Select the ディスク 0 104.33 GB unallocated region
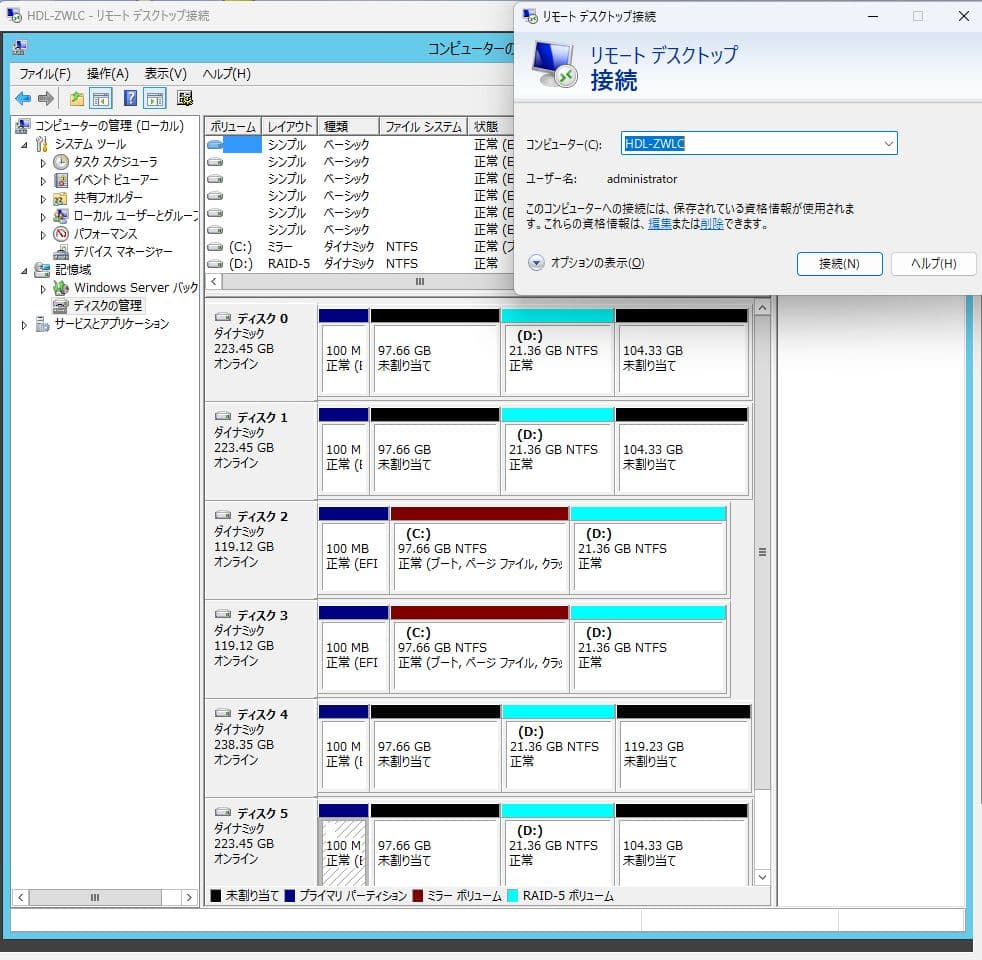The image size is (982, 960). point(681,351)
